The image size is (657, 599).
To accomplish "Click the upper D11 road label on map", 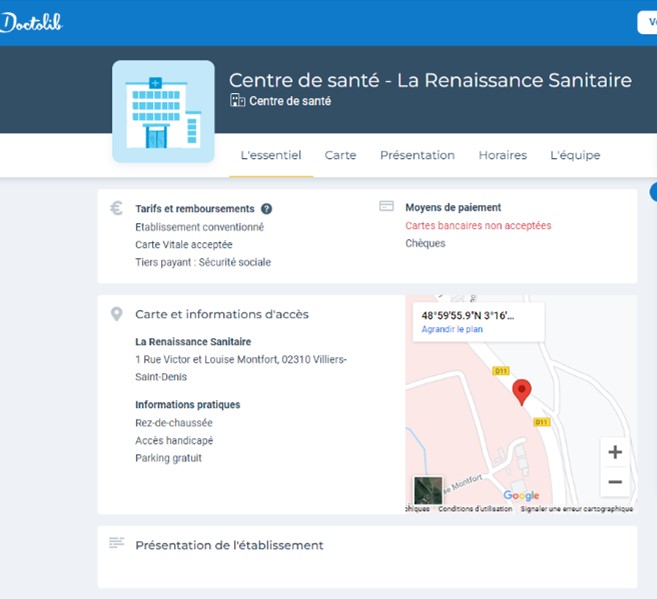I will coord(501,371).
